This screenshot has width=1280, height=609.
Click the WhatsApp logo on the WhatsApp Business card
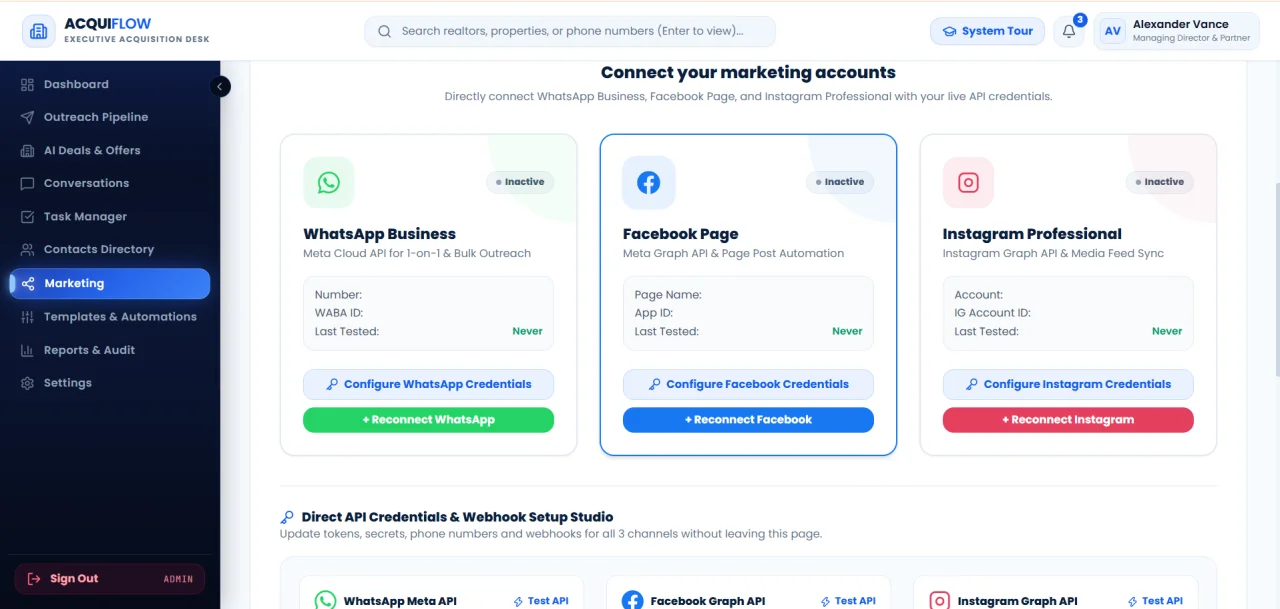click(329, 182)
